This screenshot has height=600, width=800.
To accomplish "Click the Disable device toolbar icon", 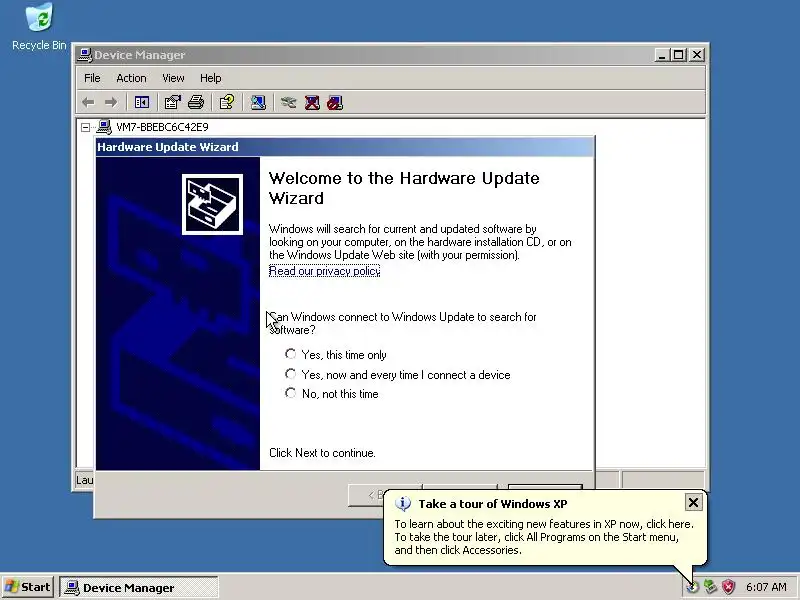I will point(335,103).
